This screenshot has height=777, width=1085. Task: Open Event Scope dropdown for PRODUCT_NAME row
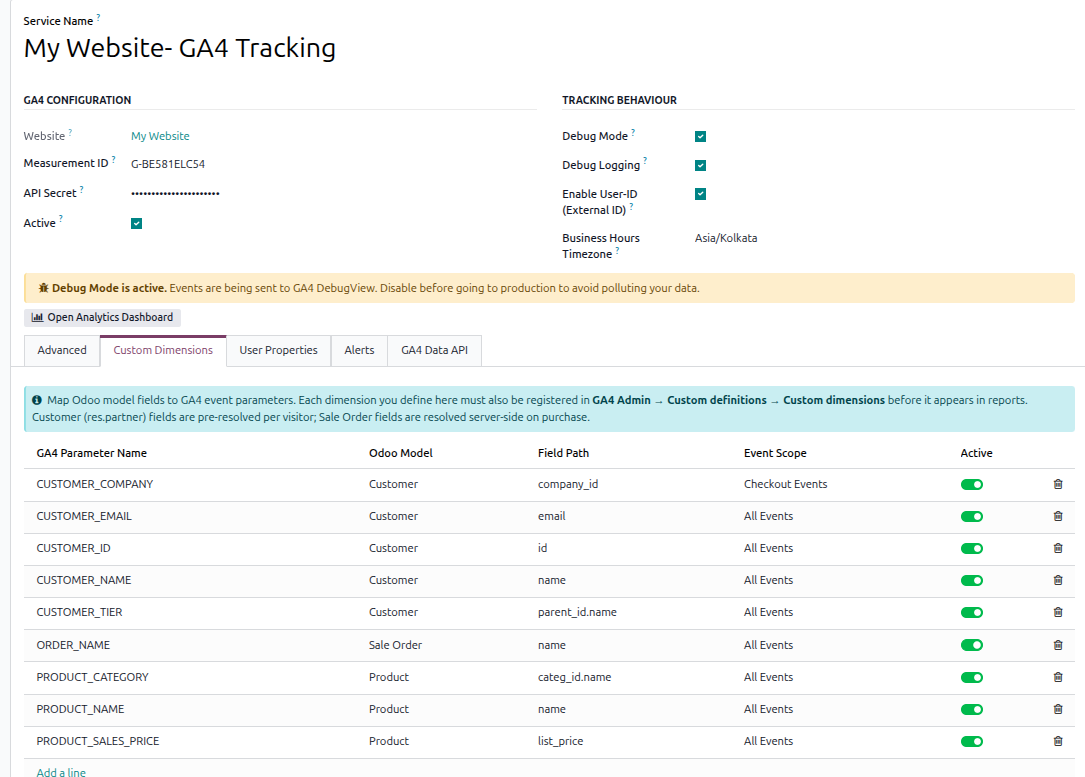(x=768, y=709)
